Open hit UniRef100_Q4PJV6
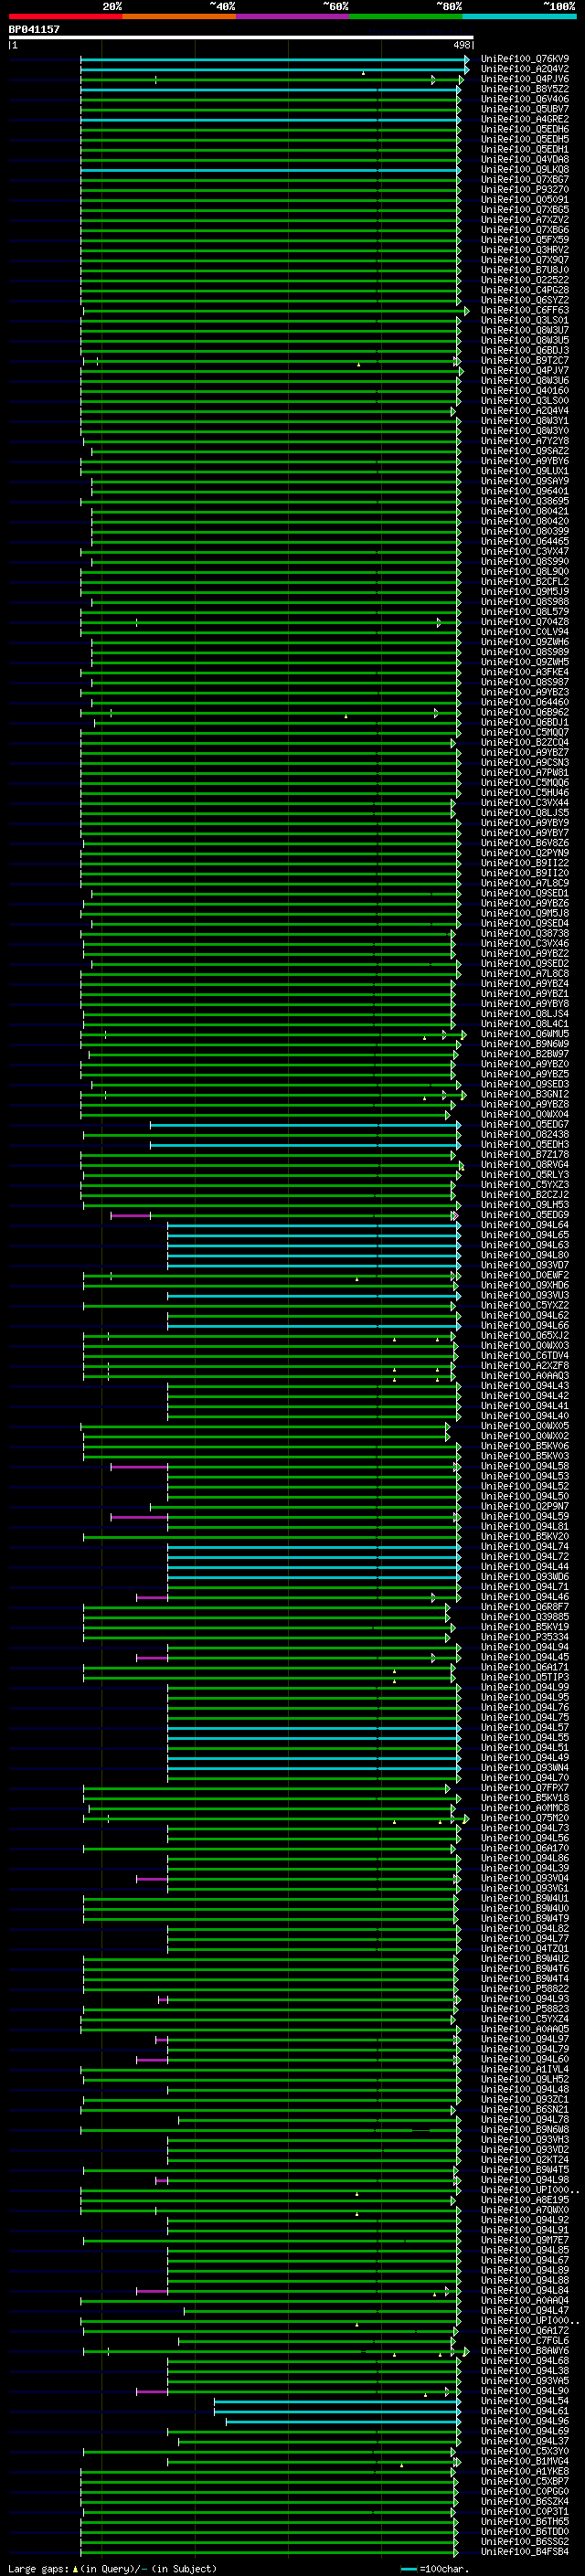The height and width of the screenshot is (2576, 585). (x=525, y=79)
